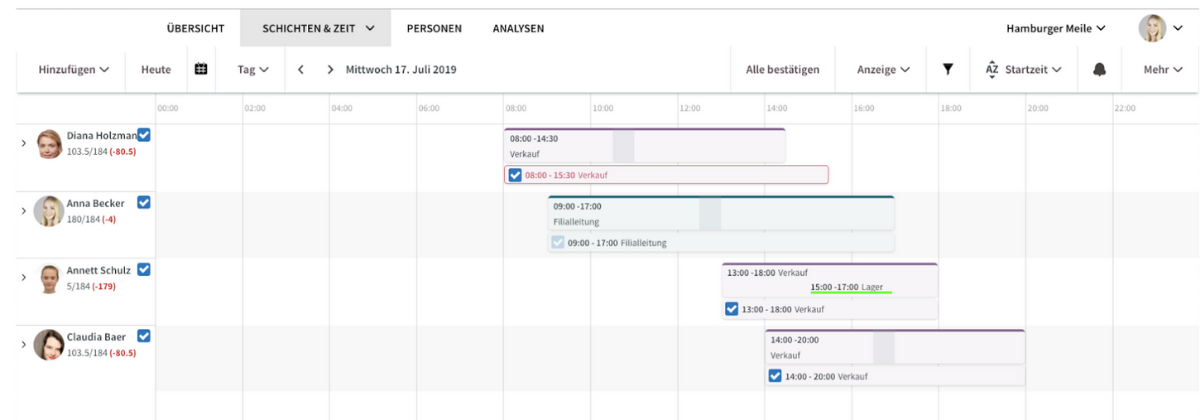Open notifications bell icon
The image size is (1200, 420).
(x=1100, y=70)
